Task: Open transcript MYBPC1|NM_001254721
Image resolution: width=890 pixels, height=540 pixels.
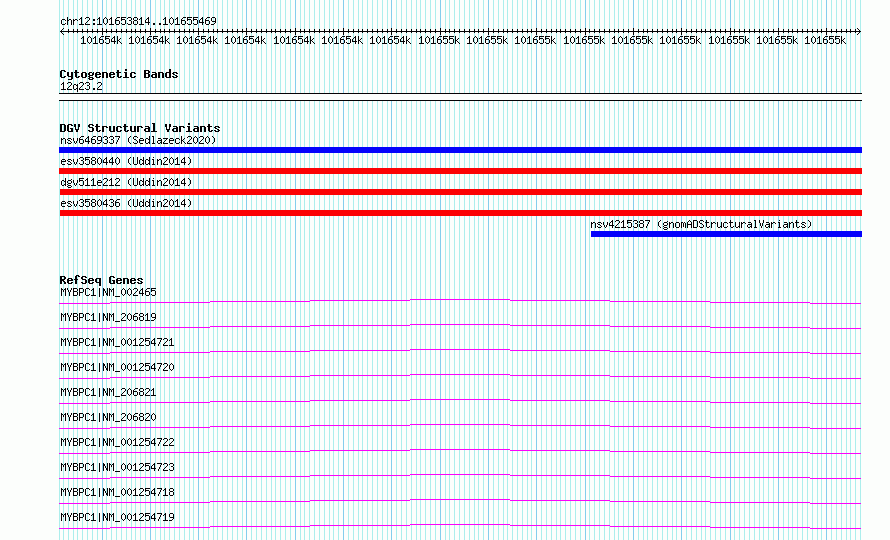Action: (x=117, y=342)
